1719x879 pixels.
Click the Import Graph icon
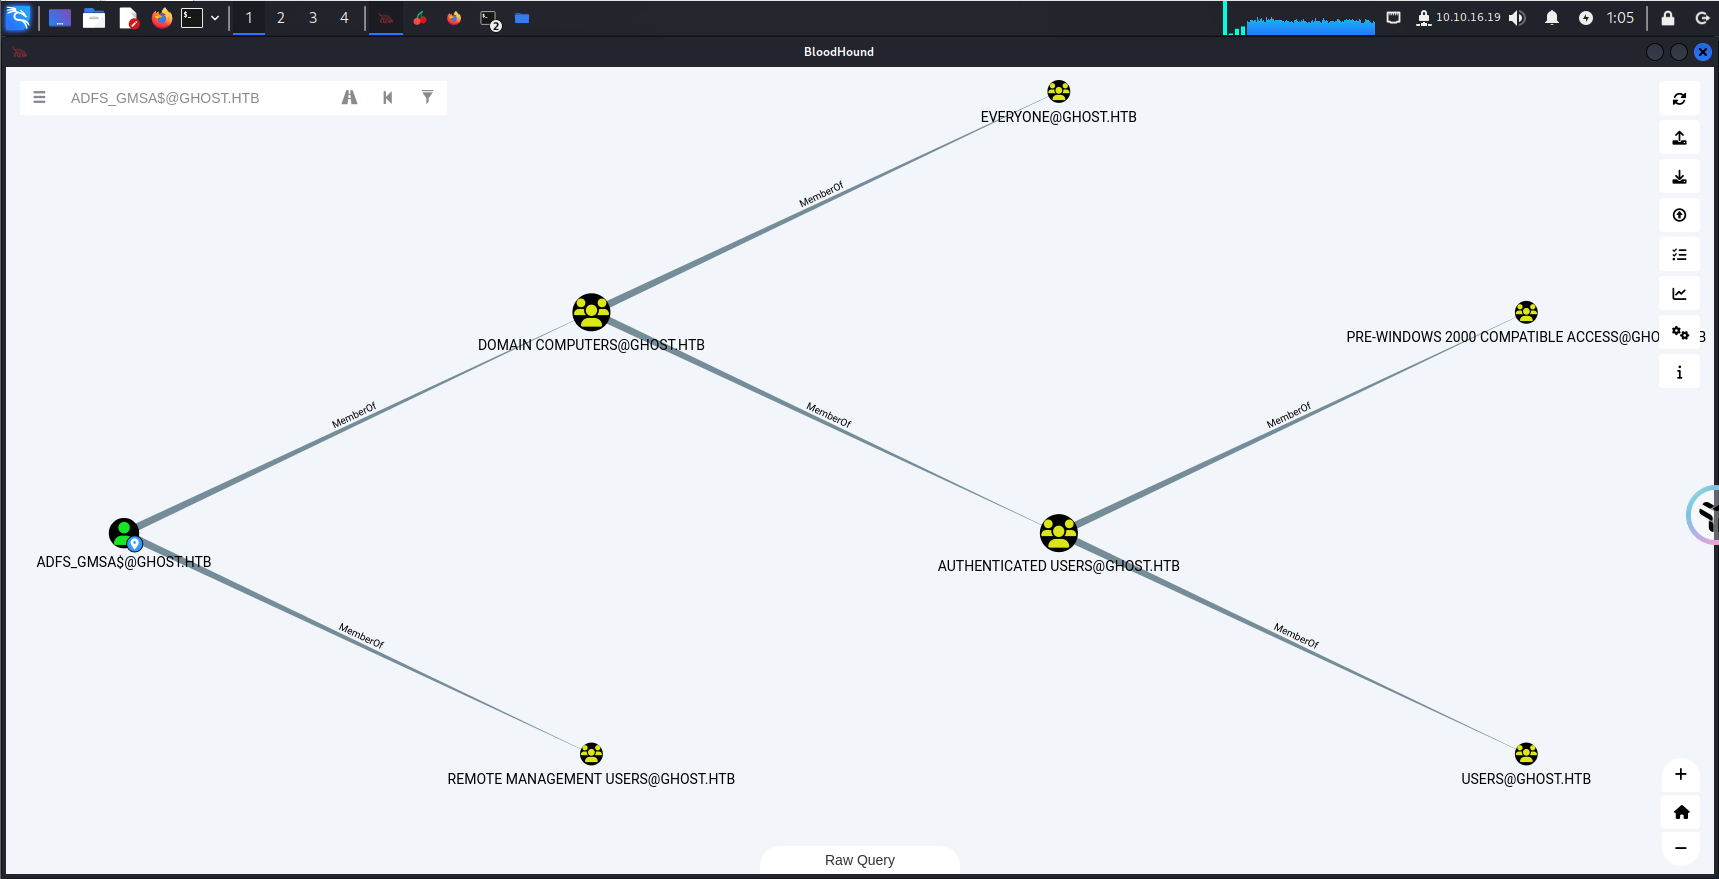pos(1679,177)
